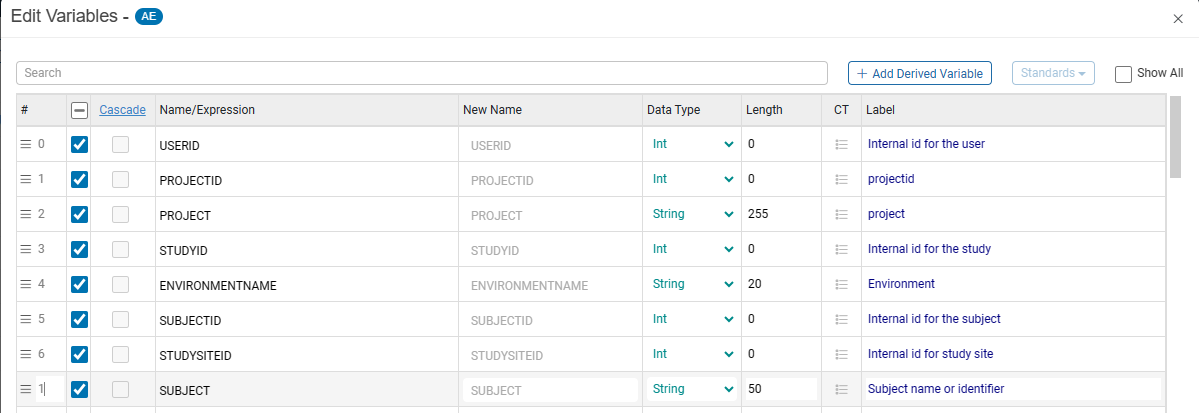1199x413 pixels.
Task: Edit the order number field for SUBJECT row
Action: pos(49,389)
